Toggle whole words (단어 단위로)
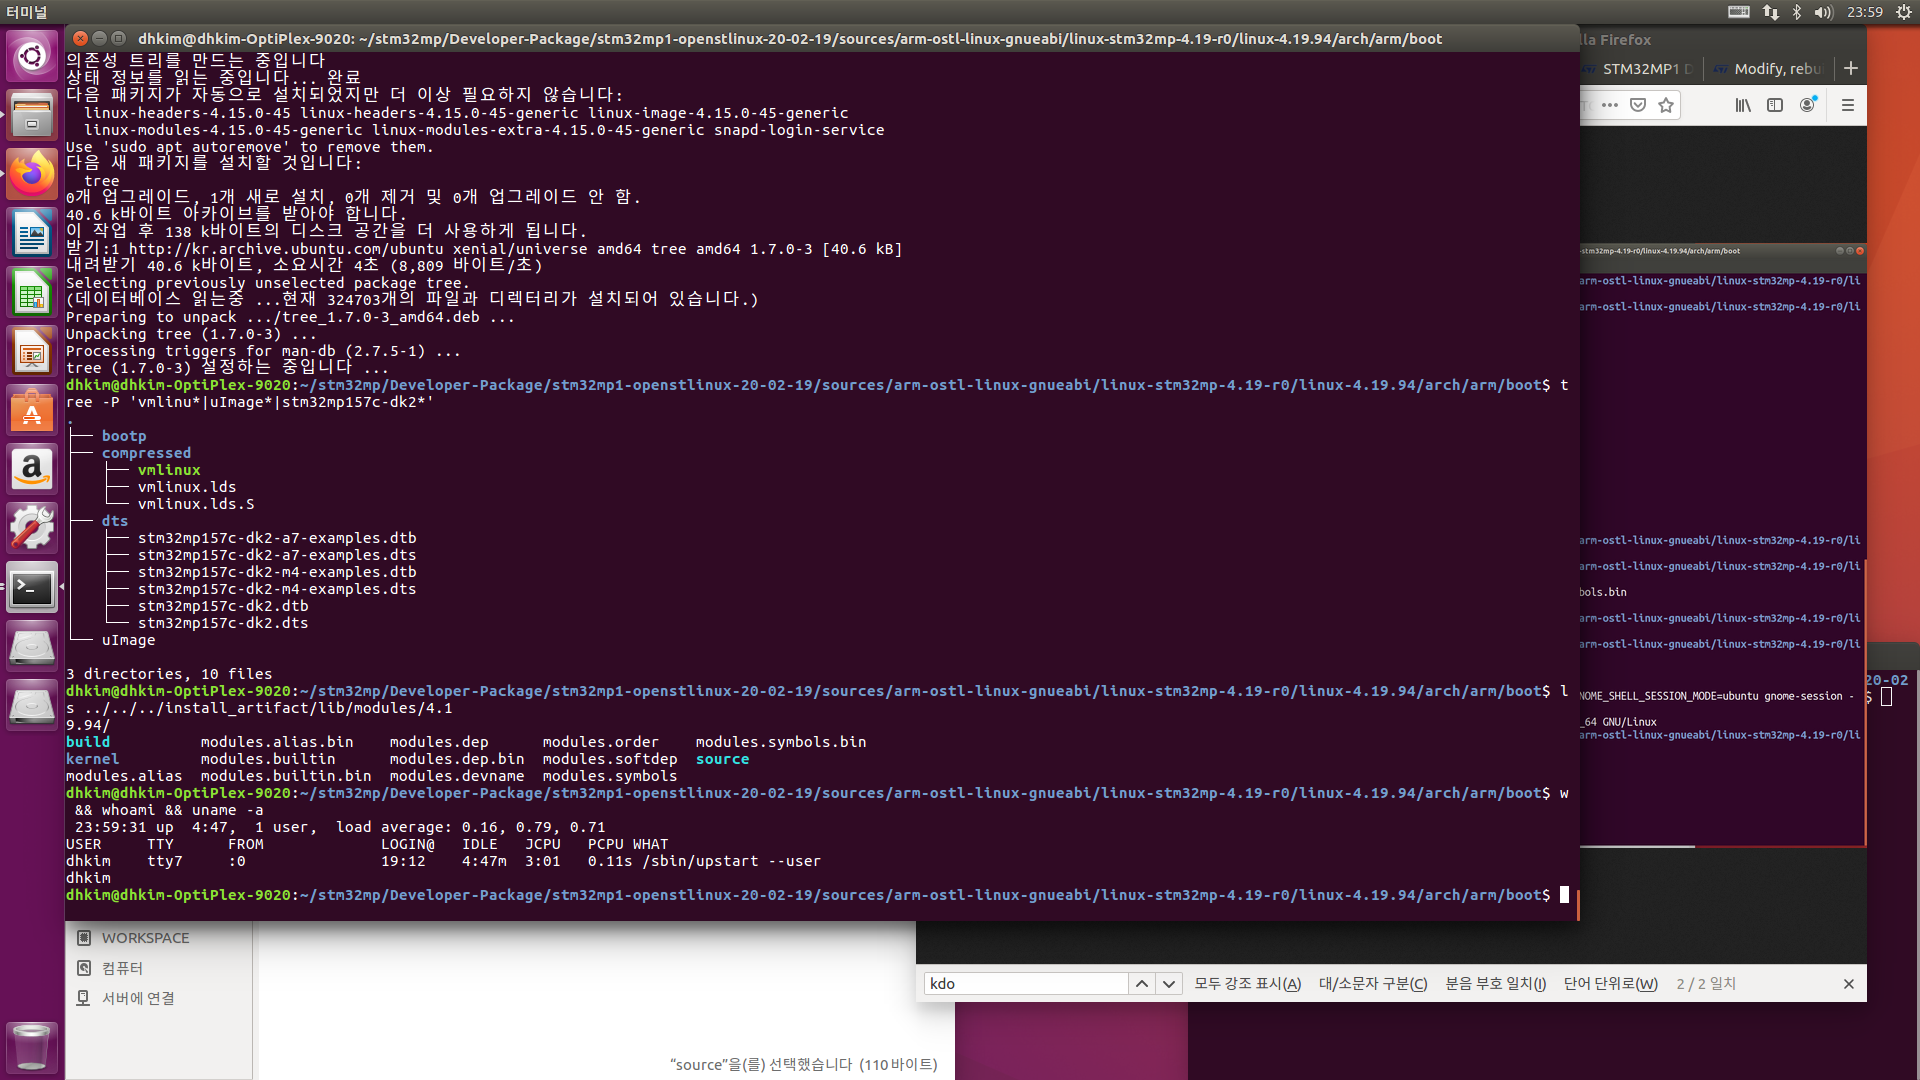This screenshot has width=1920, height=1080. point(1610,984)
